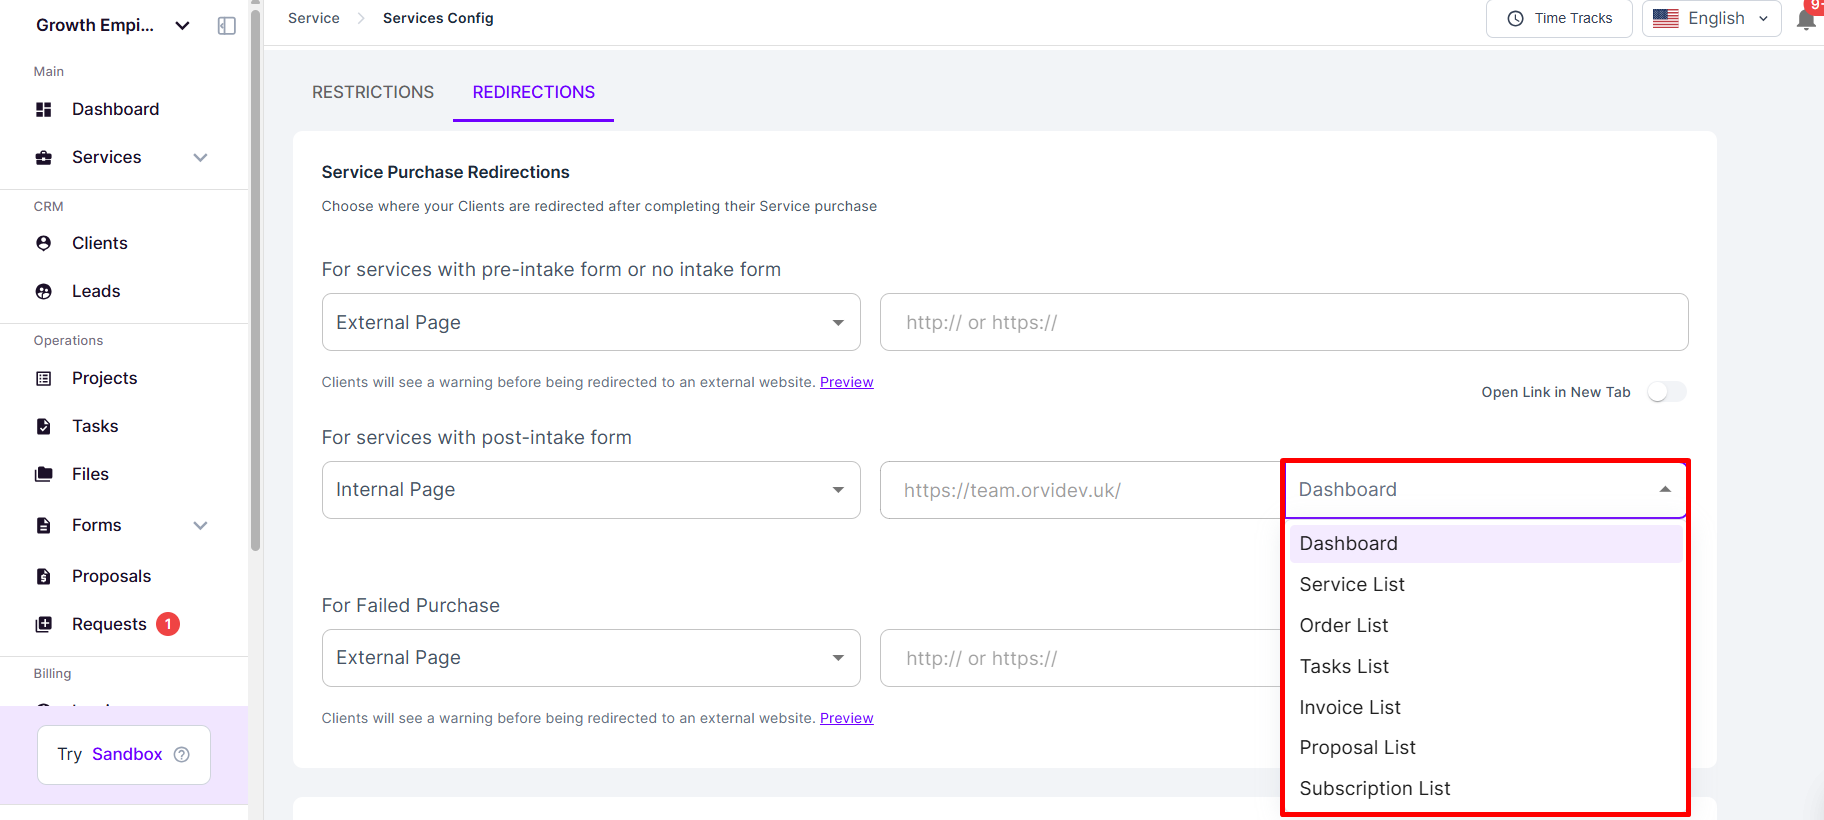1824x820 pixels.
Task: Open Failed Purchase External Page dropdown
Action: click(x=590, y=658)
